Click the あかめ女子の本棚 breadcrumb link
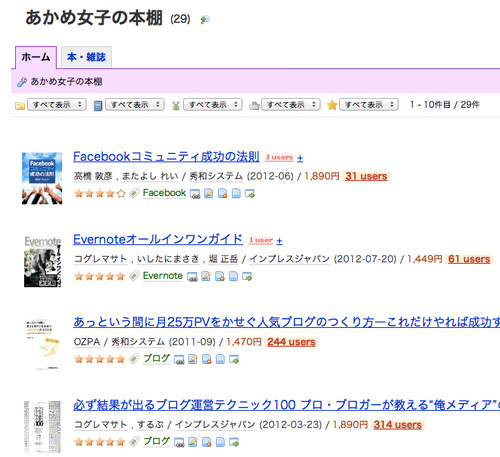Screen dimensions: 500x457 66,82
